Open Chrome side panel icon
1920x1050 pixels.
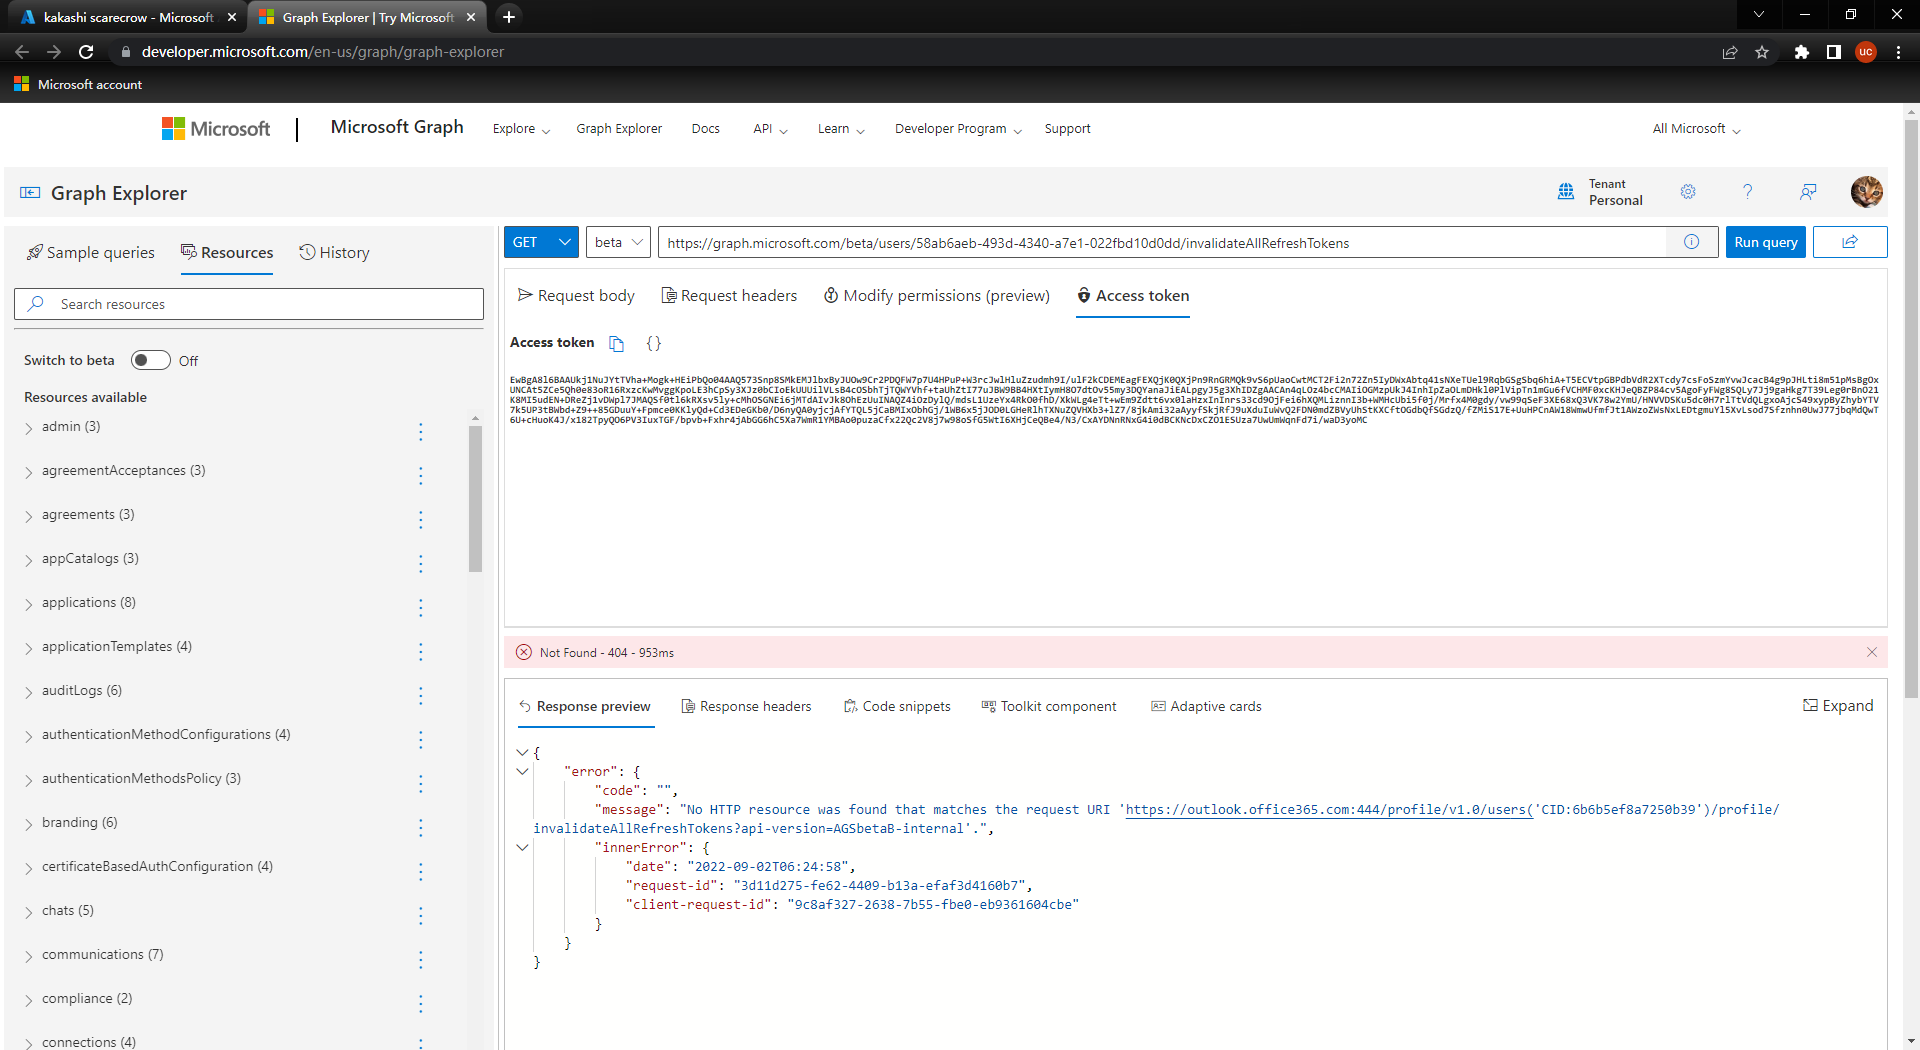[x=1834, y=52]
